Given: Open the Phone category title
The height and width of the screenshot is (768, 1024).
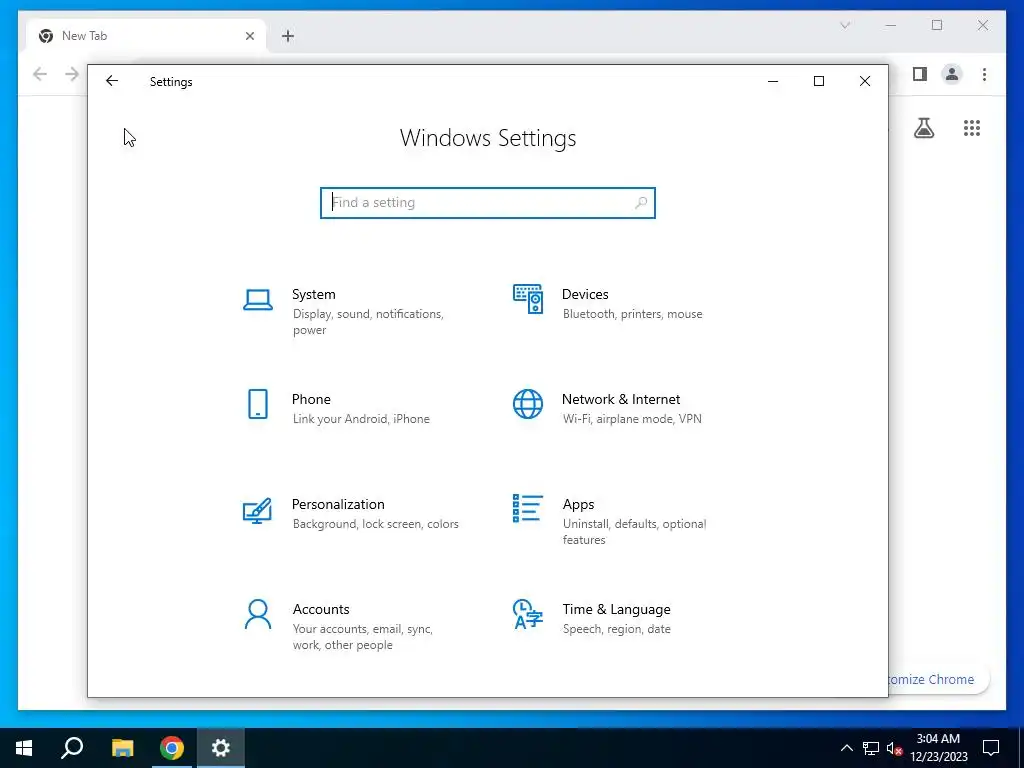Looking at the screenshot, I should tap(311, 400).
